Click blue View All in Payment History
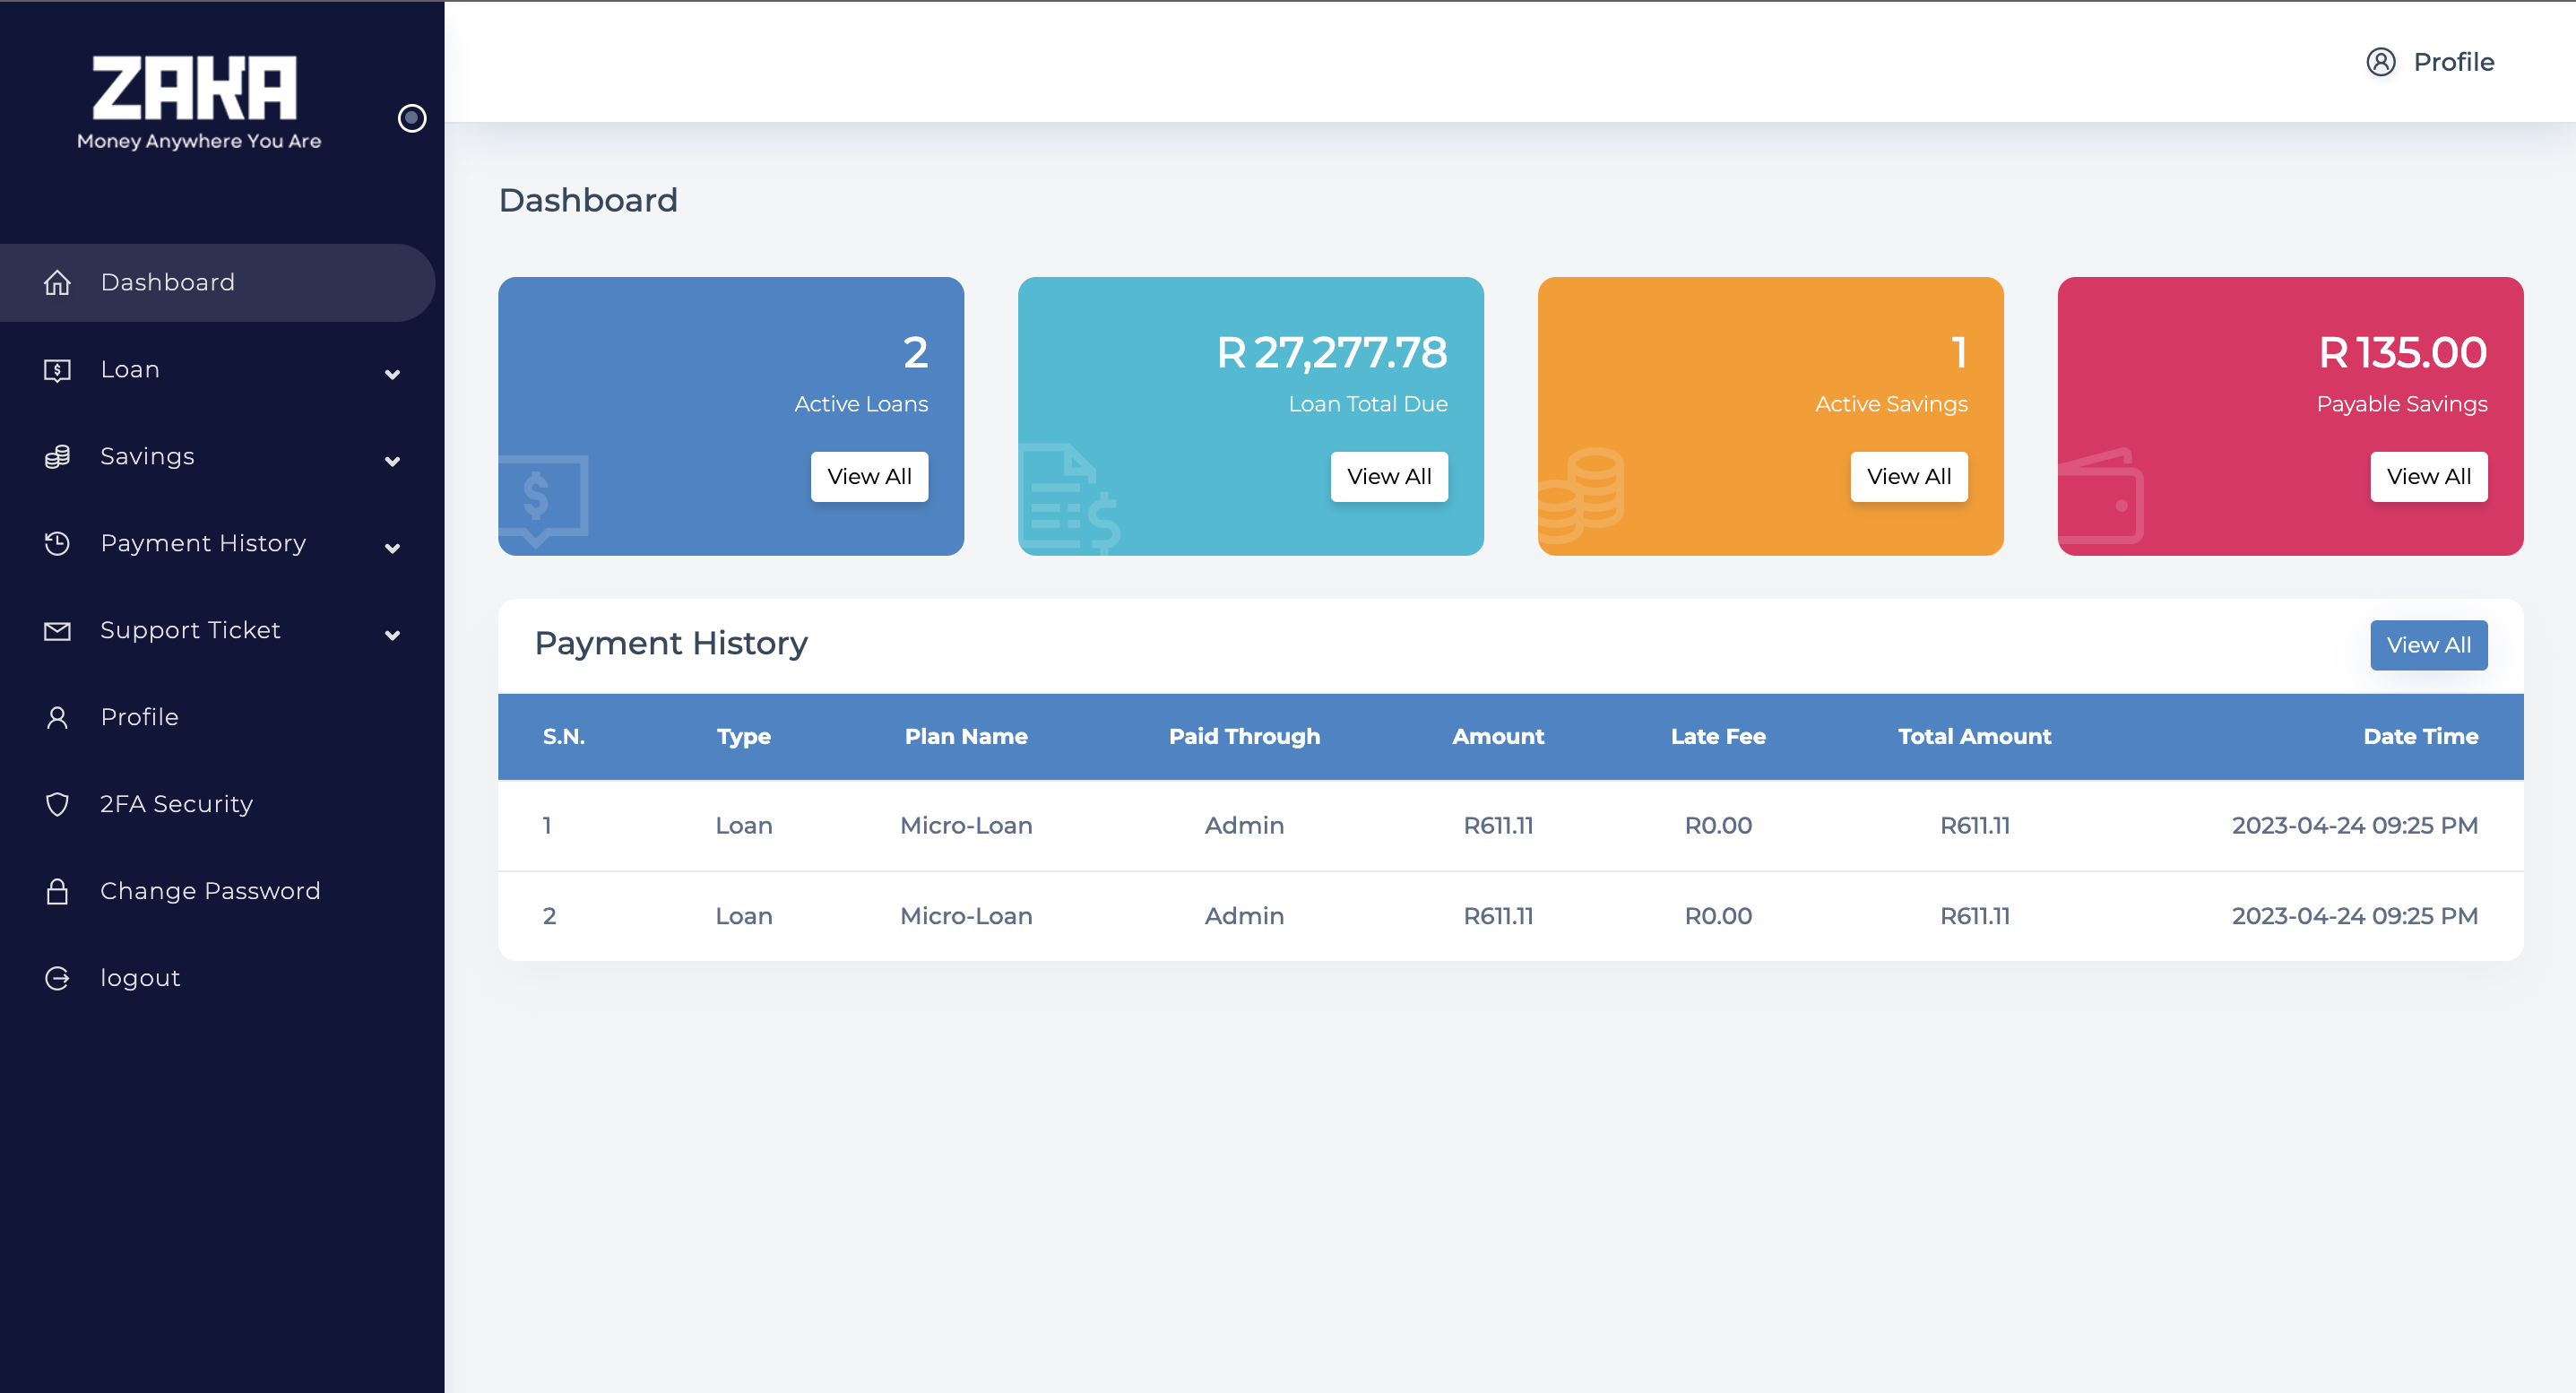The width and height of the screenshot is (2576, 1393). tap(2428, 645)
